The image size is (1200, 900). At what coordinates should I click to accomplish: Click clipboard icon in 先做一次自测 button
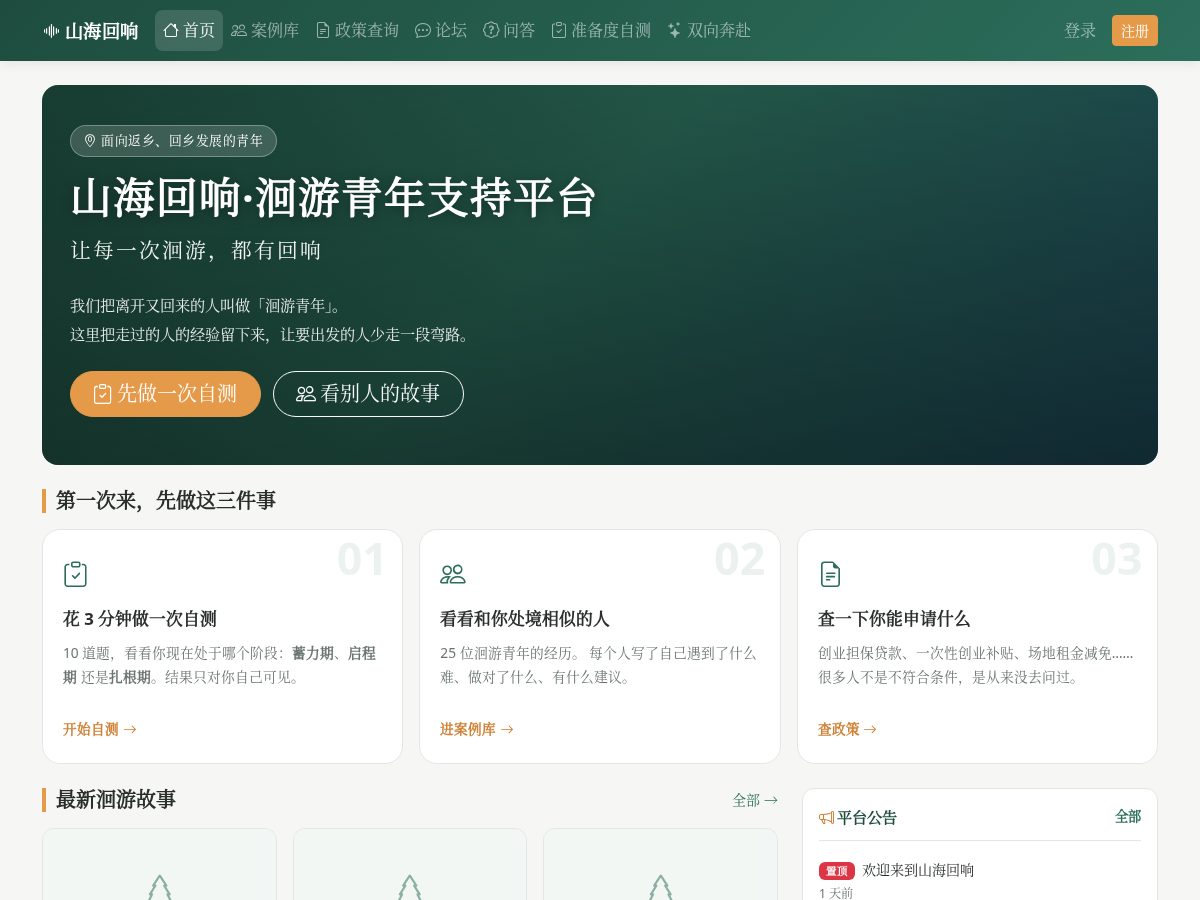(102, 394)
